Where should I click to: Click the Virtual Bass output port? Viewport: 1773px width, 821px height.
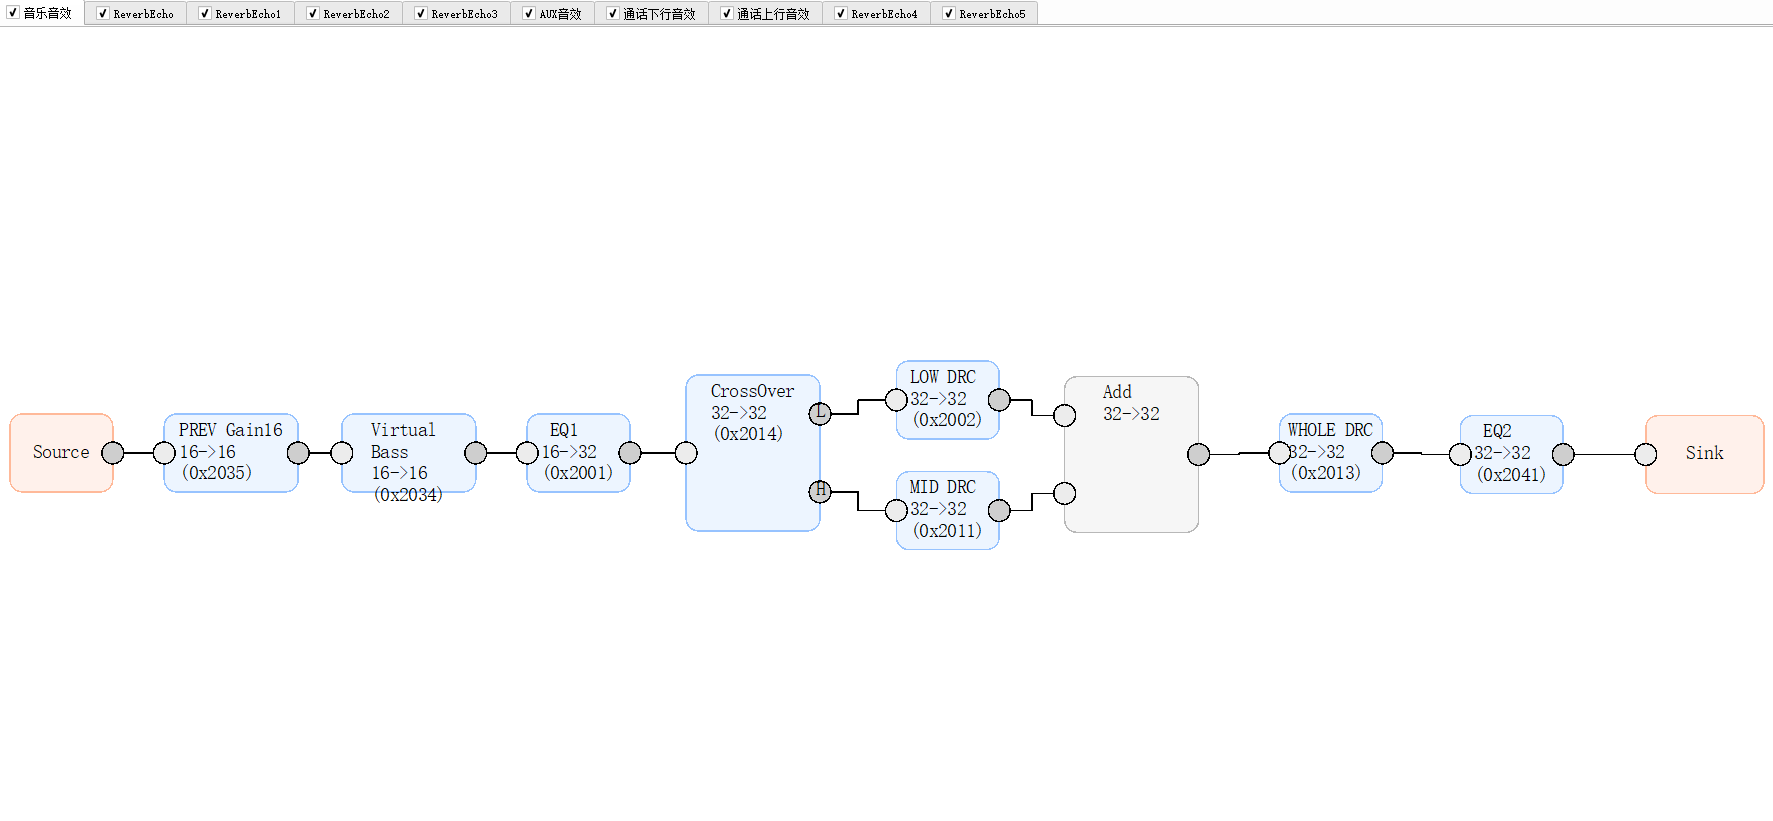[x=476, y=453]
